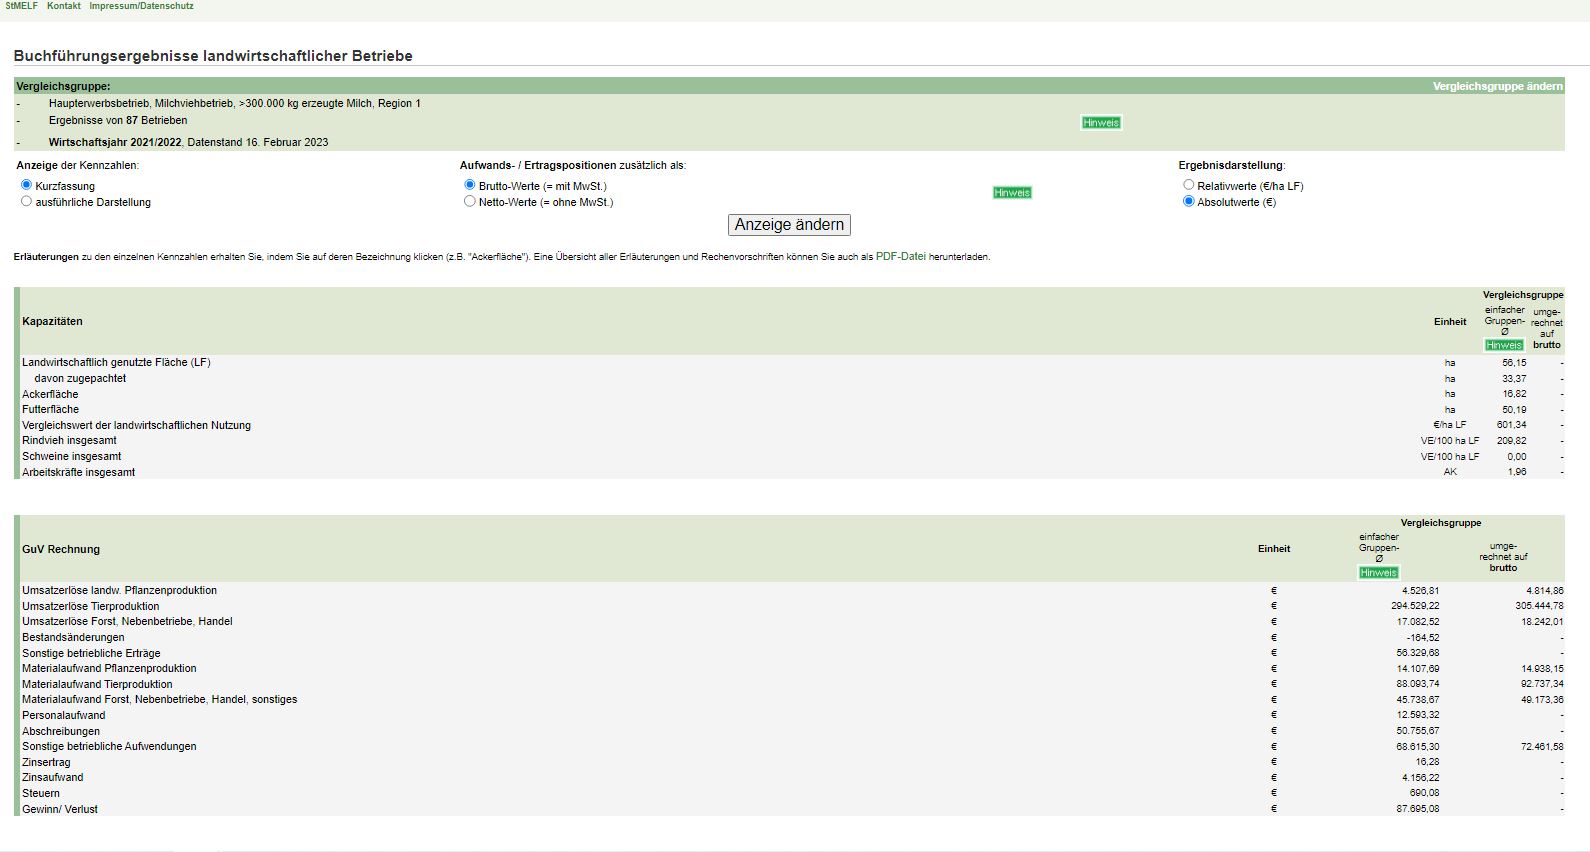Select Brutto-Werte (mit MwSt.) radio button
The width and height of the screenshot is (1590, 852).
(470, 185)
